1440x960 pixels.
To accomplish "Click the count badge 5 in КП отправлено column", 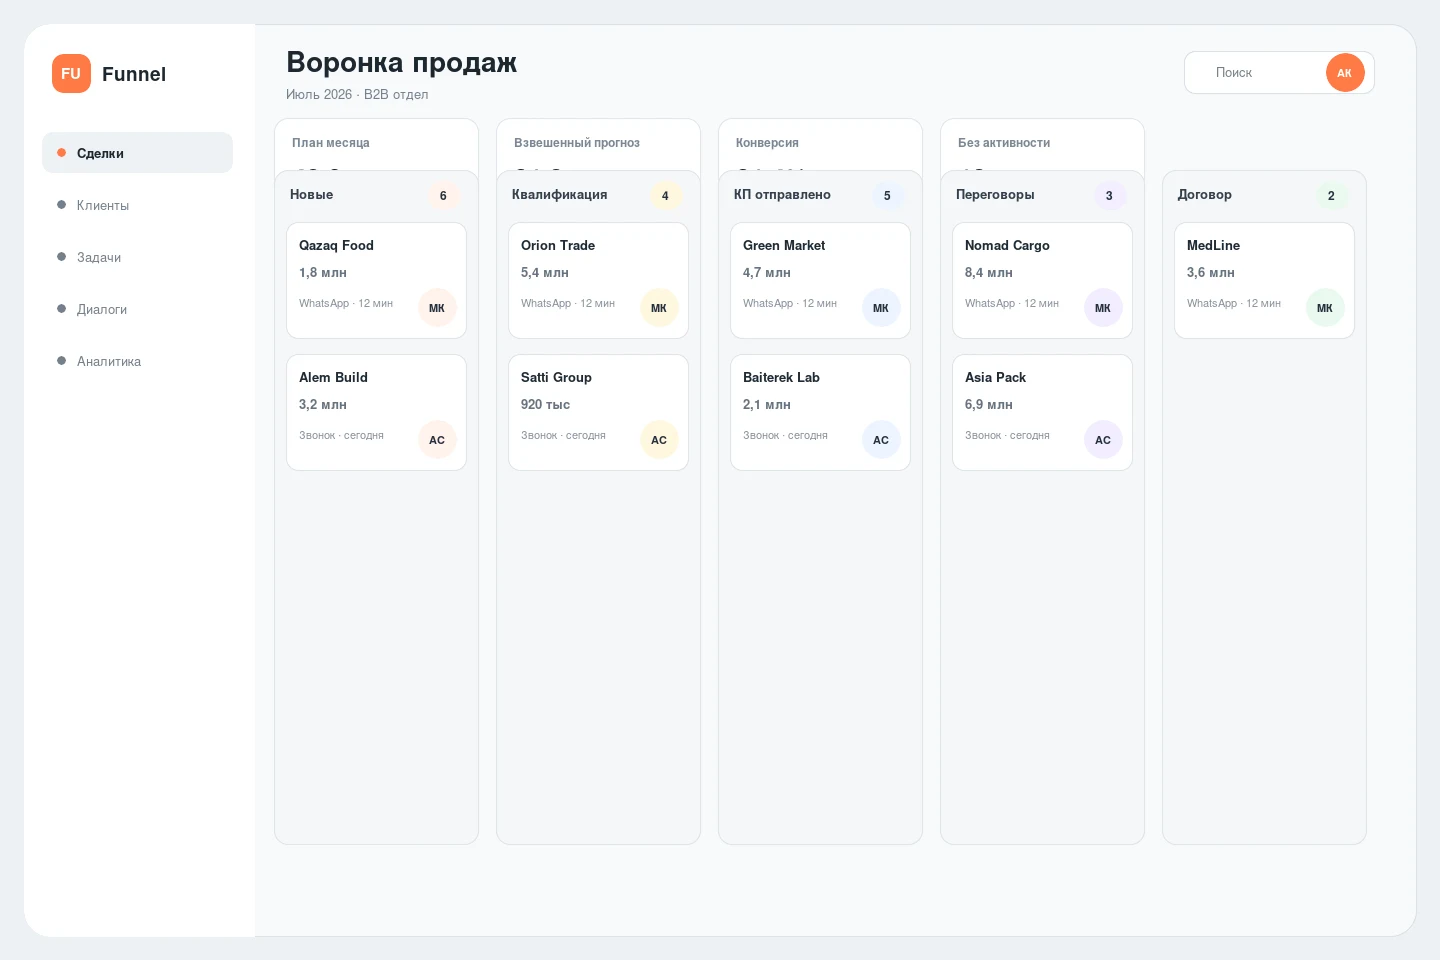I will point(887,196).
